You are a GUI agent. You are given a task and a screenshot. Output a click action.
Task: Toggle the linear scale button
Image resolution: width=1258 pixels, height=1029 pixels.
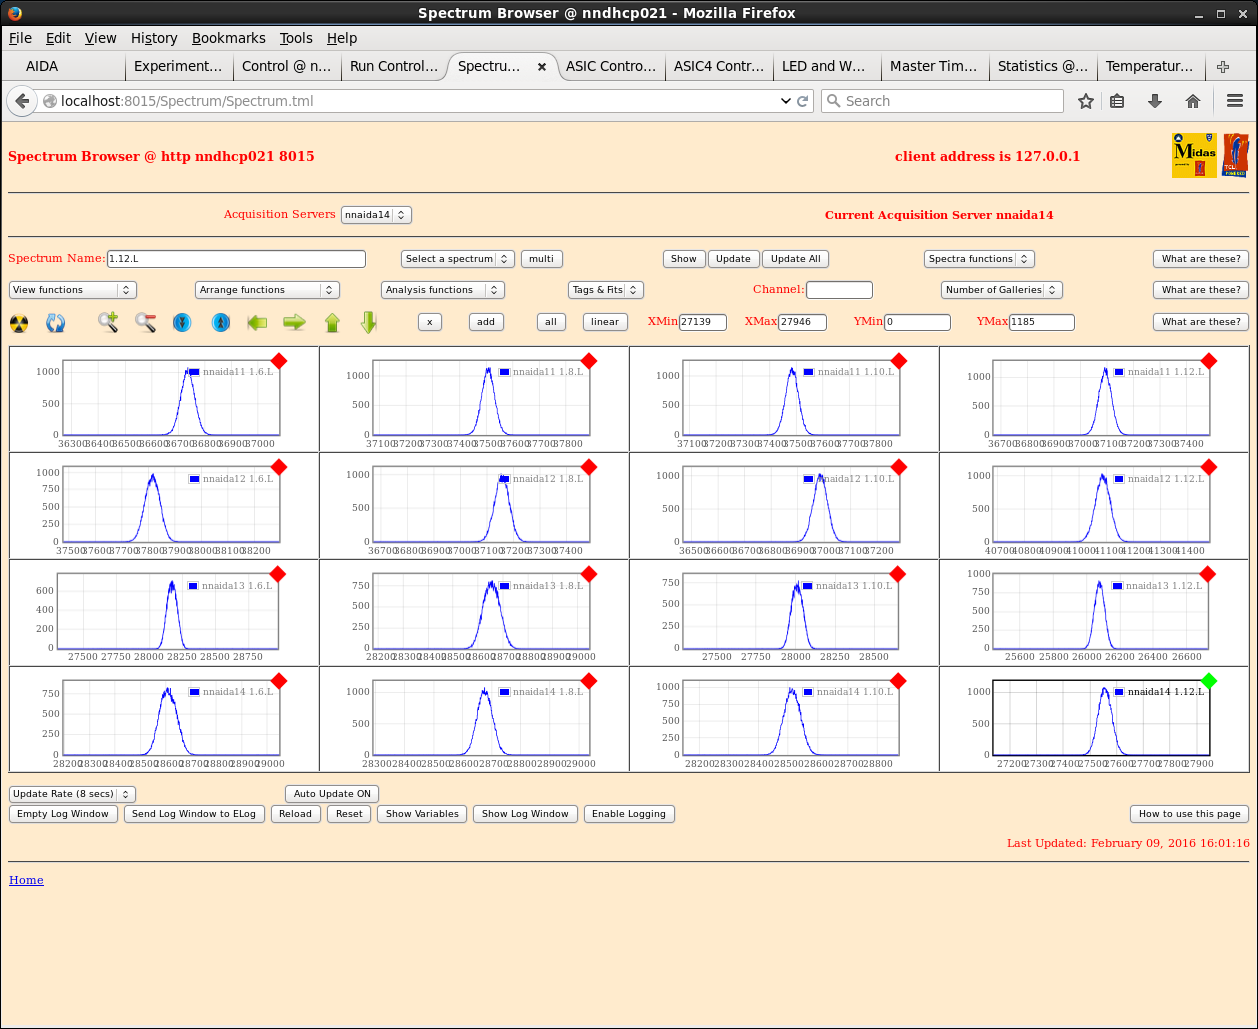point(605,322)
